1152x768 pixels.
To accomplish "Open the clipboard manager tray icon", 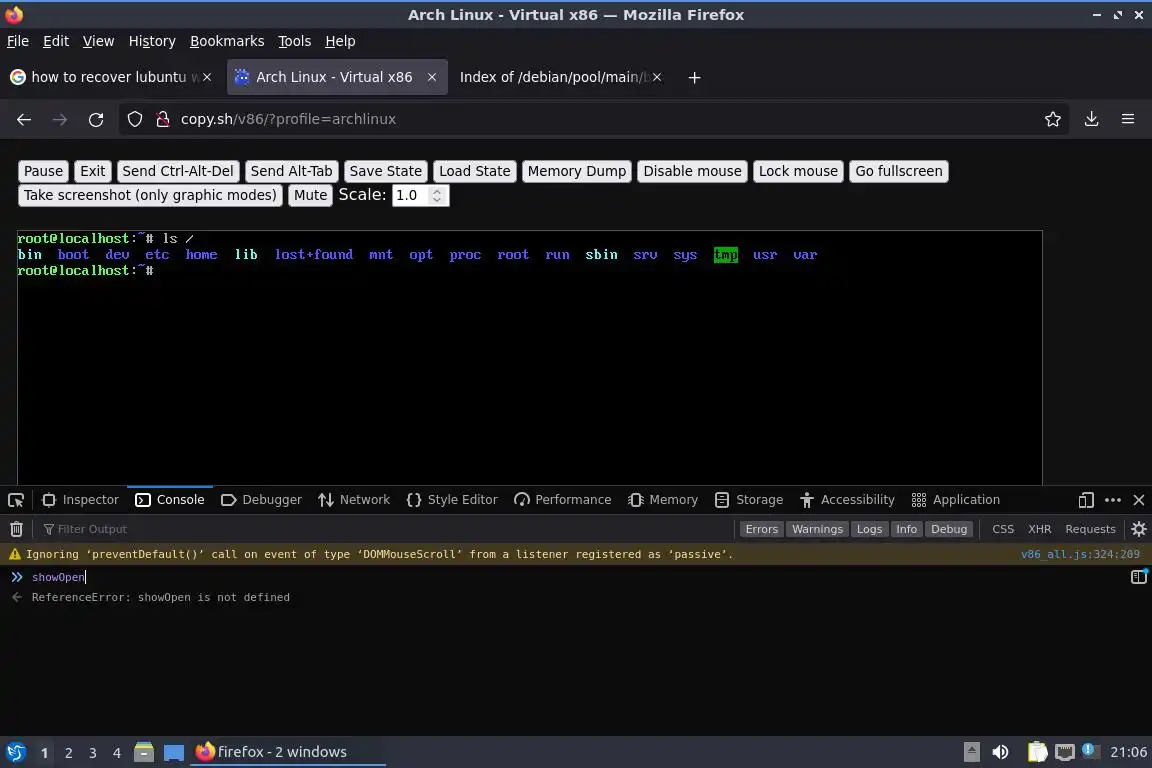I will 1037,752.
